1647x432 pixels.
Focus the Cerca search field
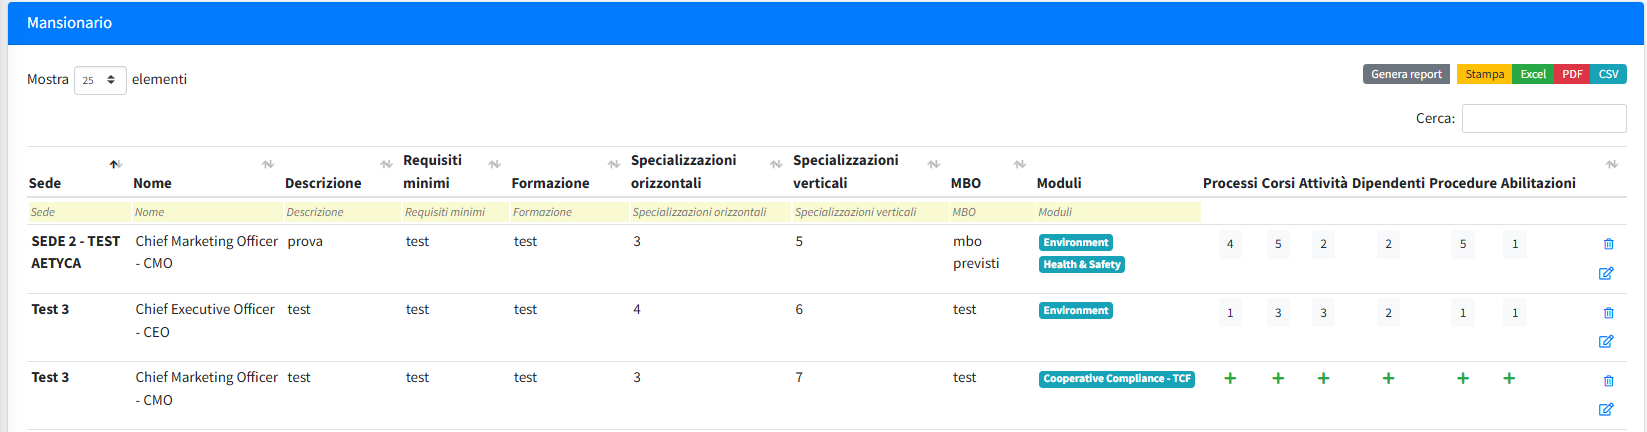(1543, 118)
